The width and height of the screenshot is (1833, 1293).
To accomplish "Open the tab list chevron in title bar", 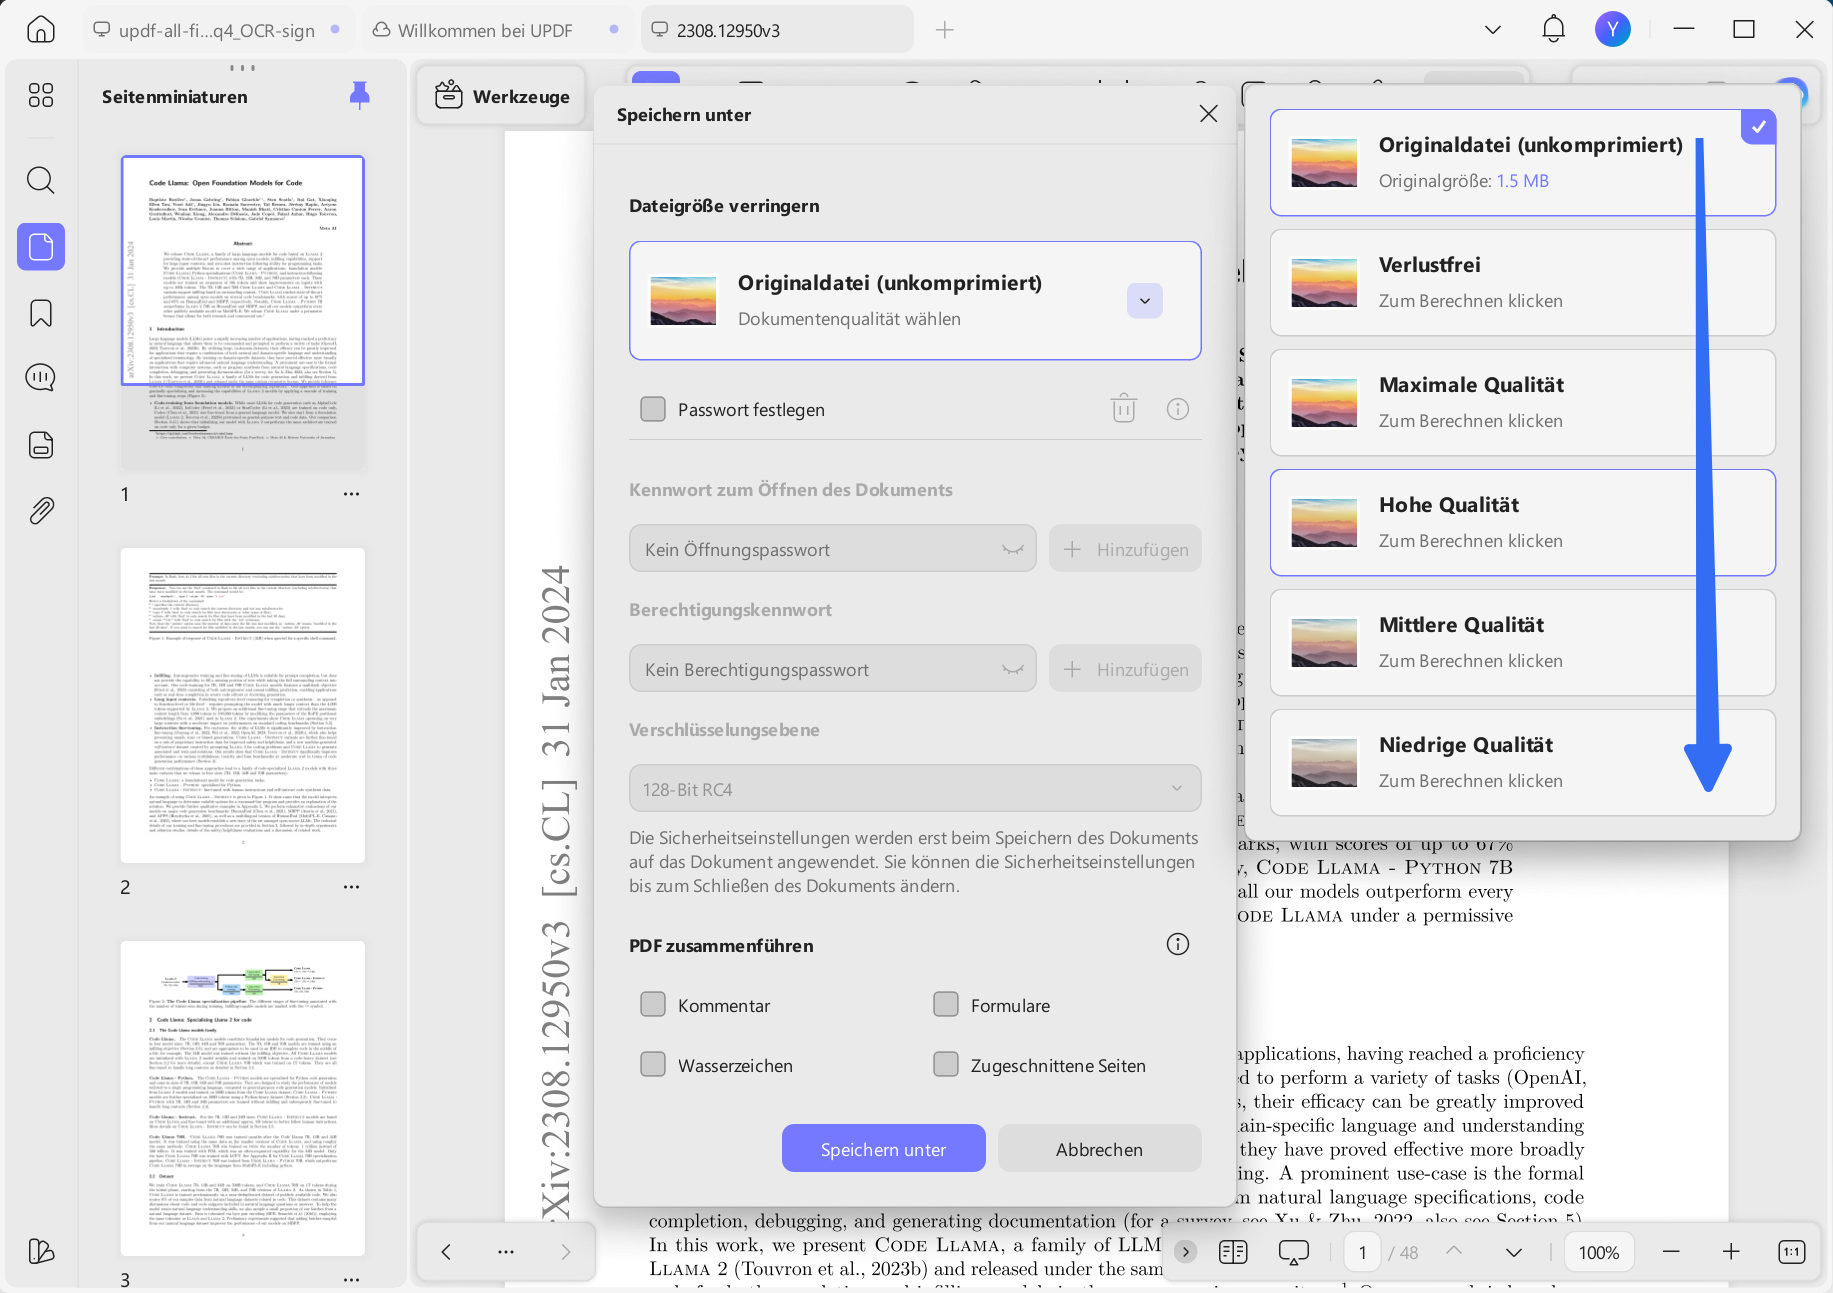I will 1493,29.
